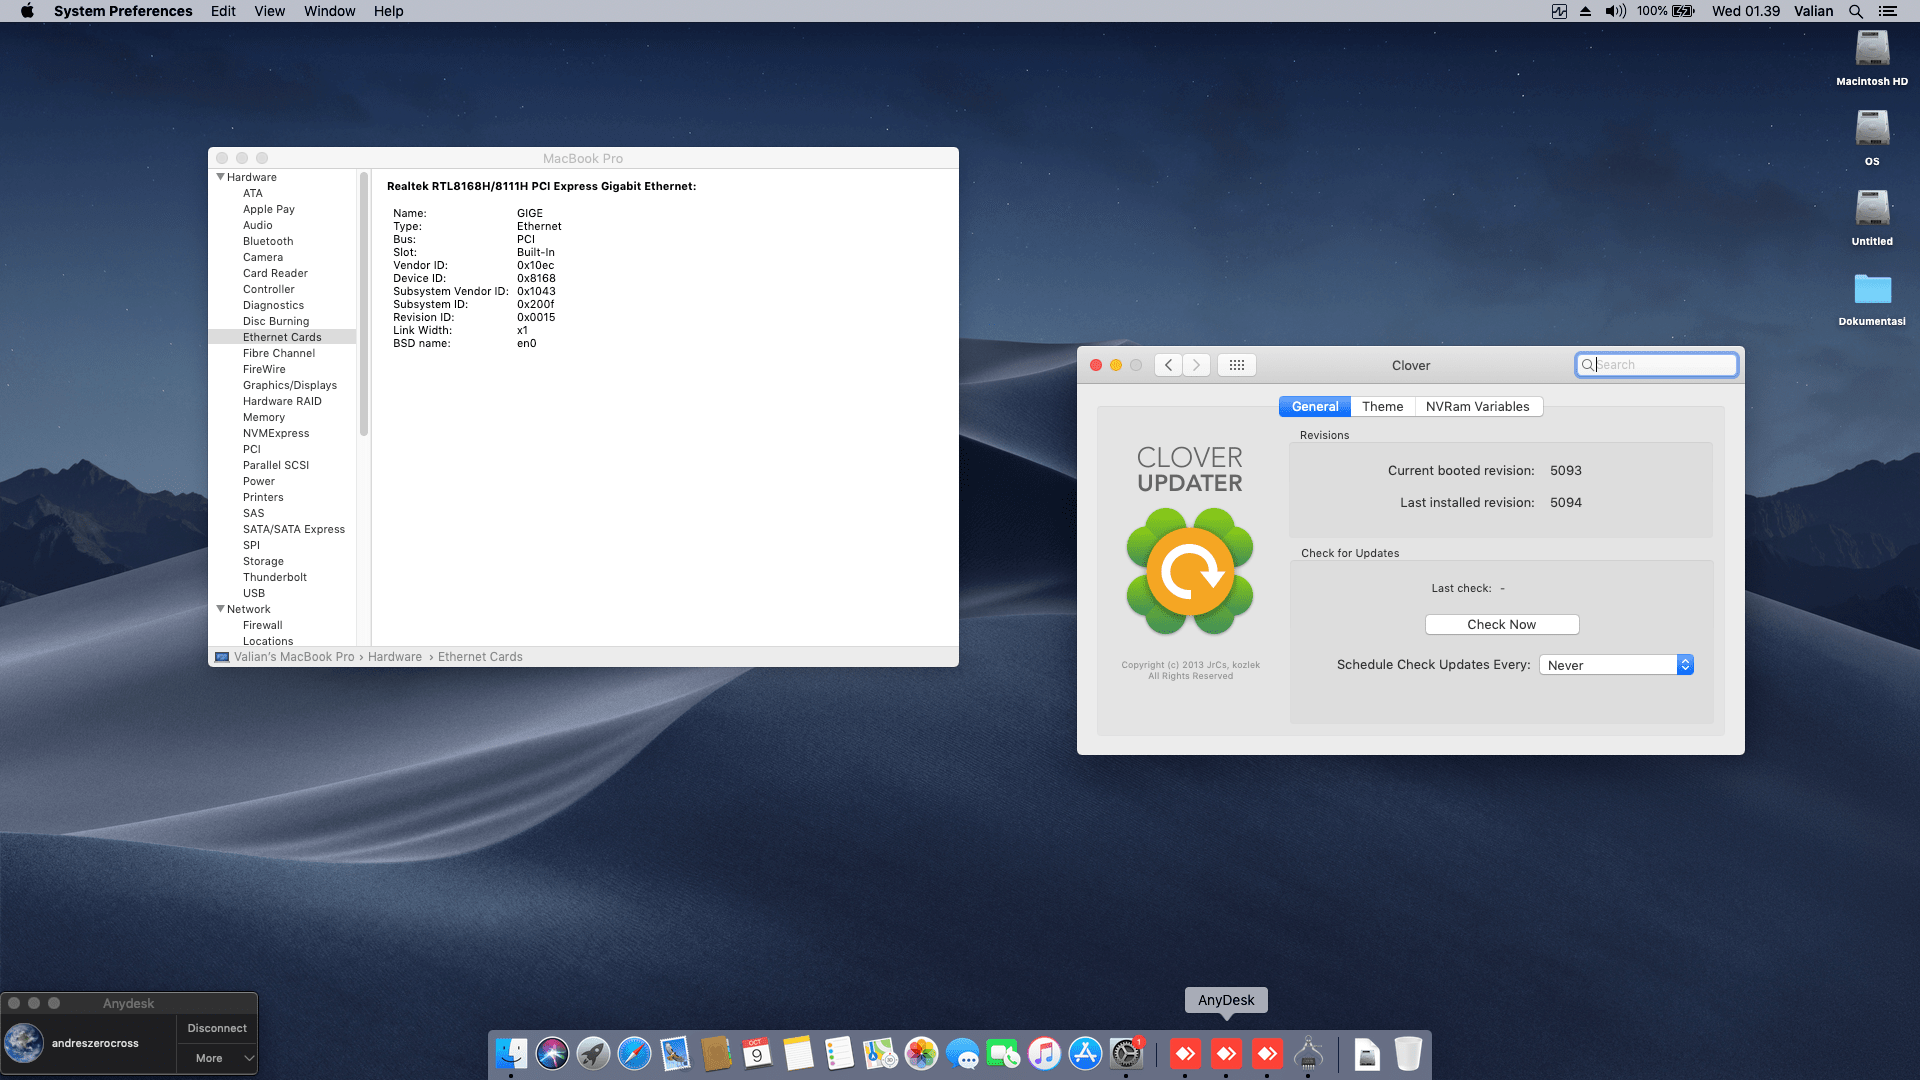Click the battery status icon
Screen dimensions: 1920x1080
tap(1684, 11)
